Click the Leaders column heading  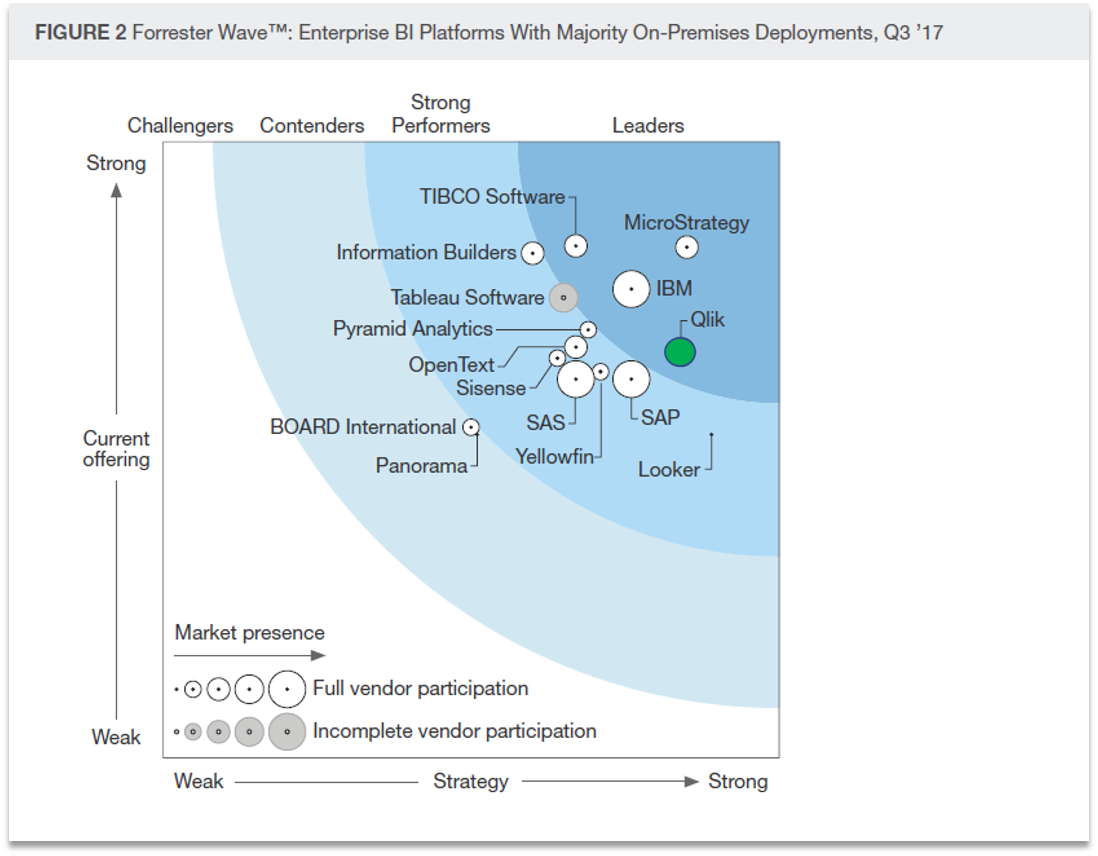[648, 125]
